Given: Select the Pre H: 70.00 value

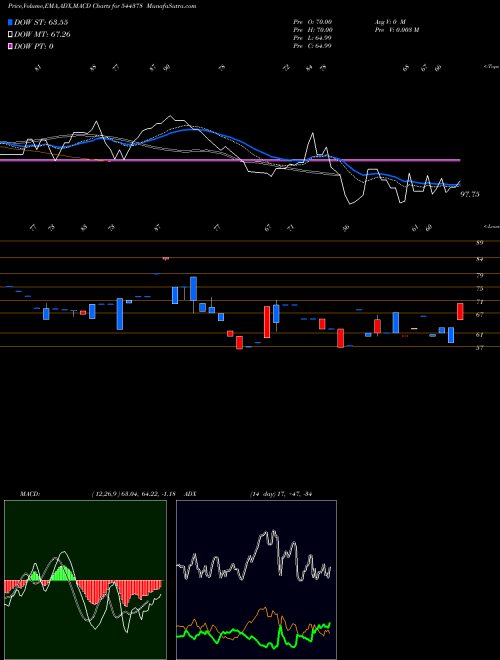Looking at the screenshot, I should [x=313, y=30].
